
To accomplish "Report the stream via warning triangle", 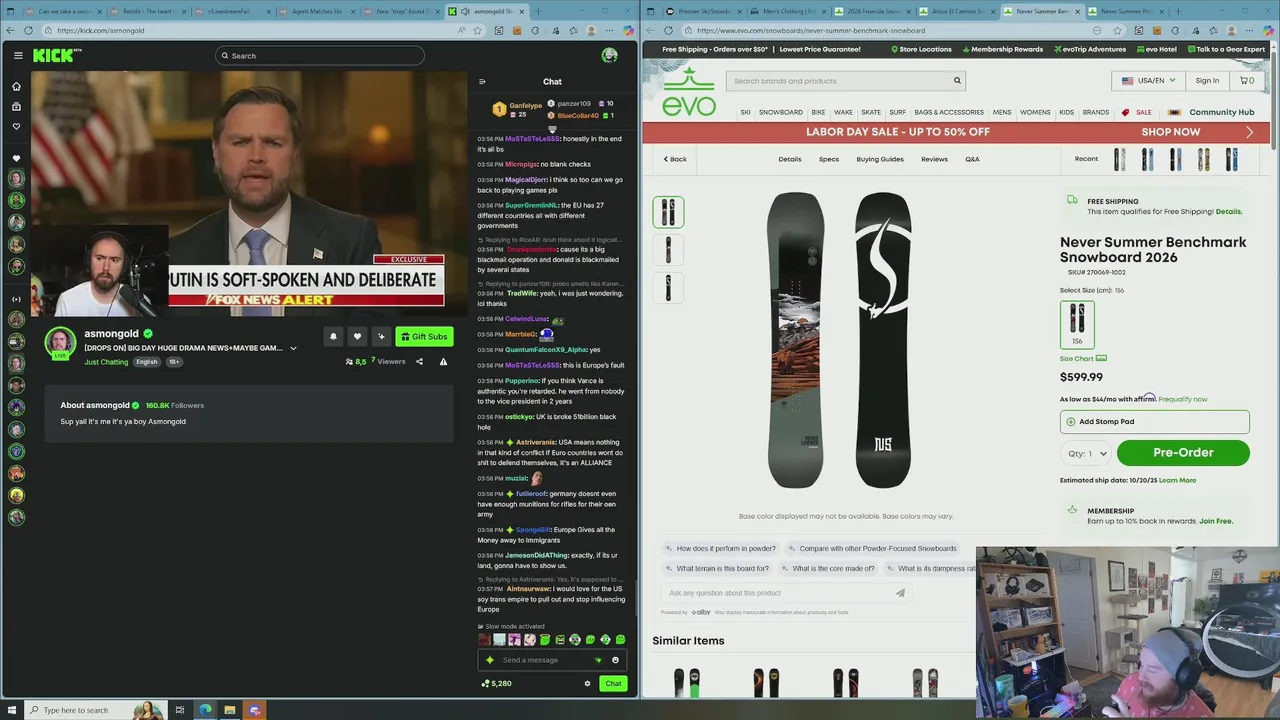I will (x=443, y=361).
